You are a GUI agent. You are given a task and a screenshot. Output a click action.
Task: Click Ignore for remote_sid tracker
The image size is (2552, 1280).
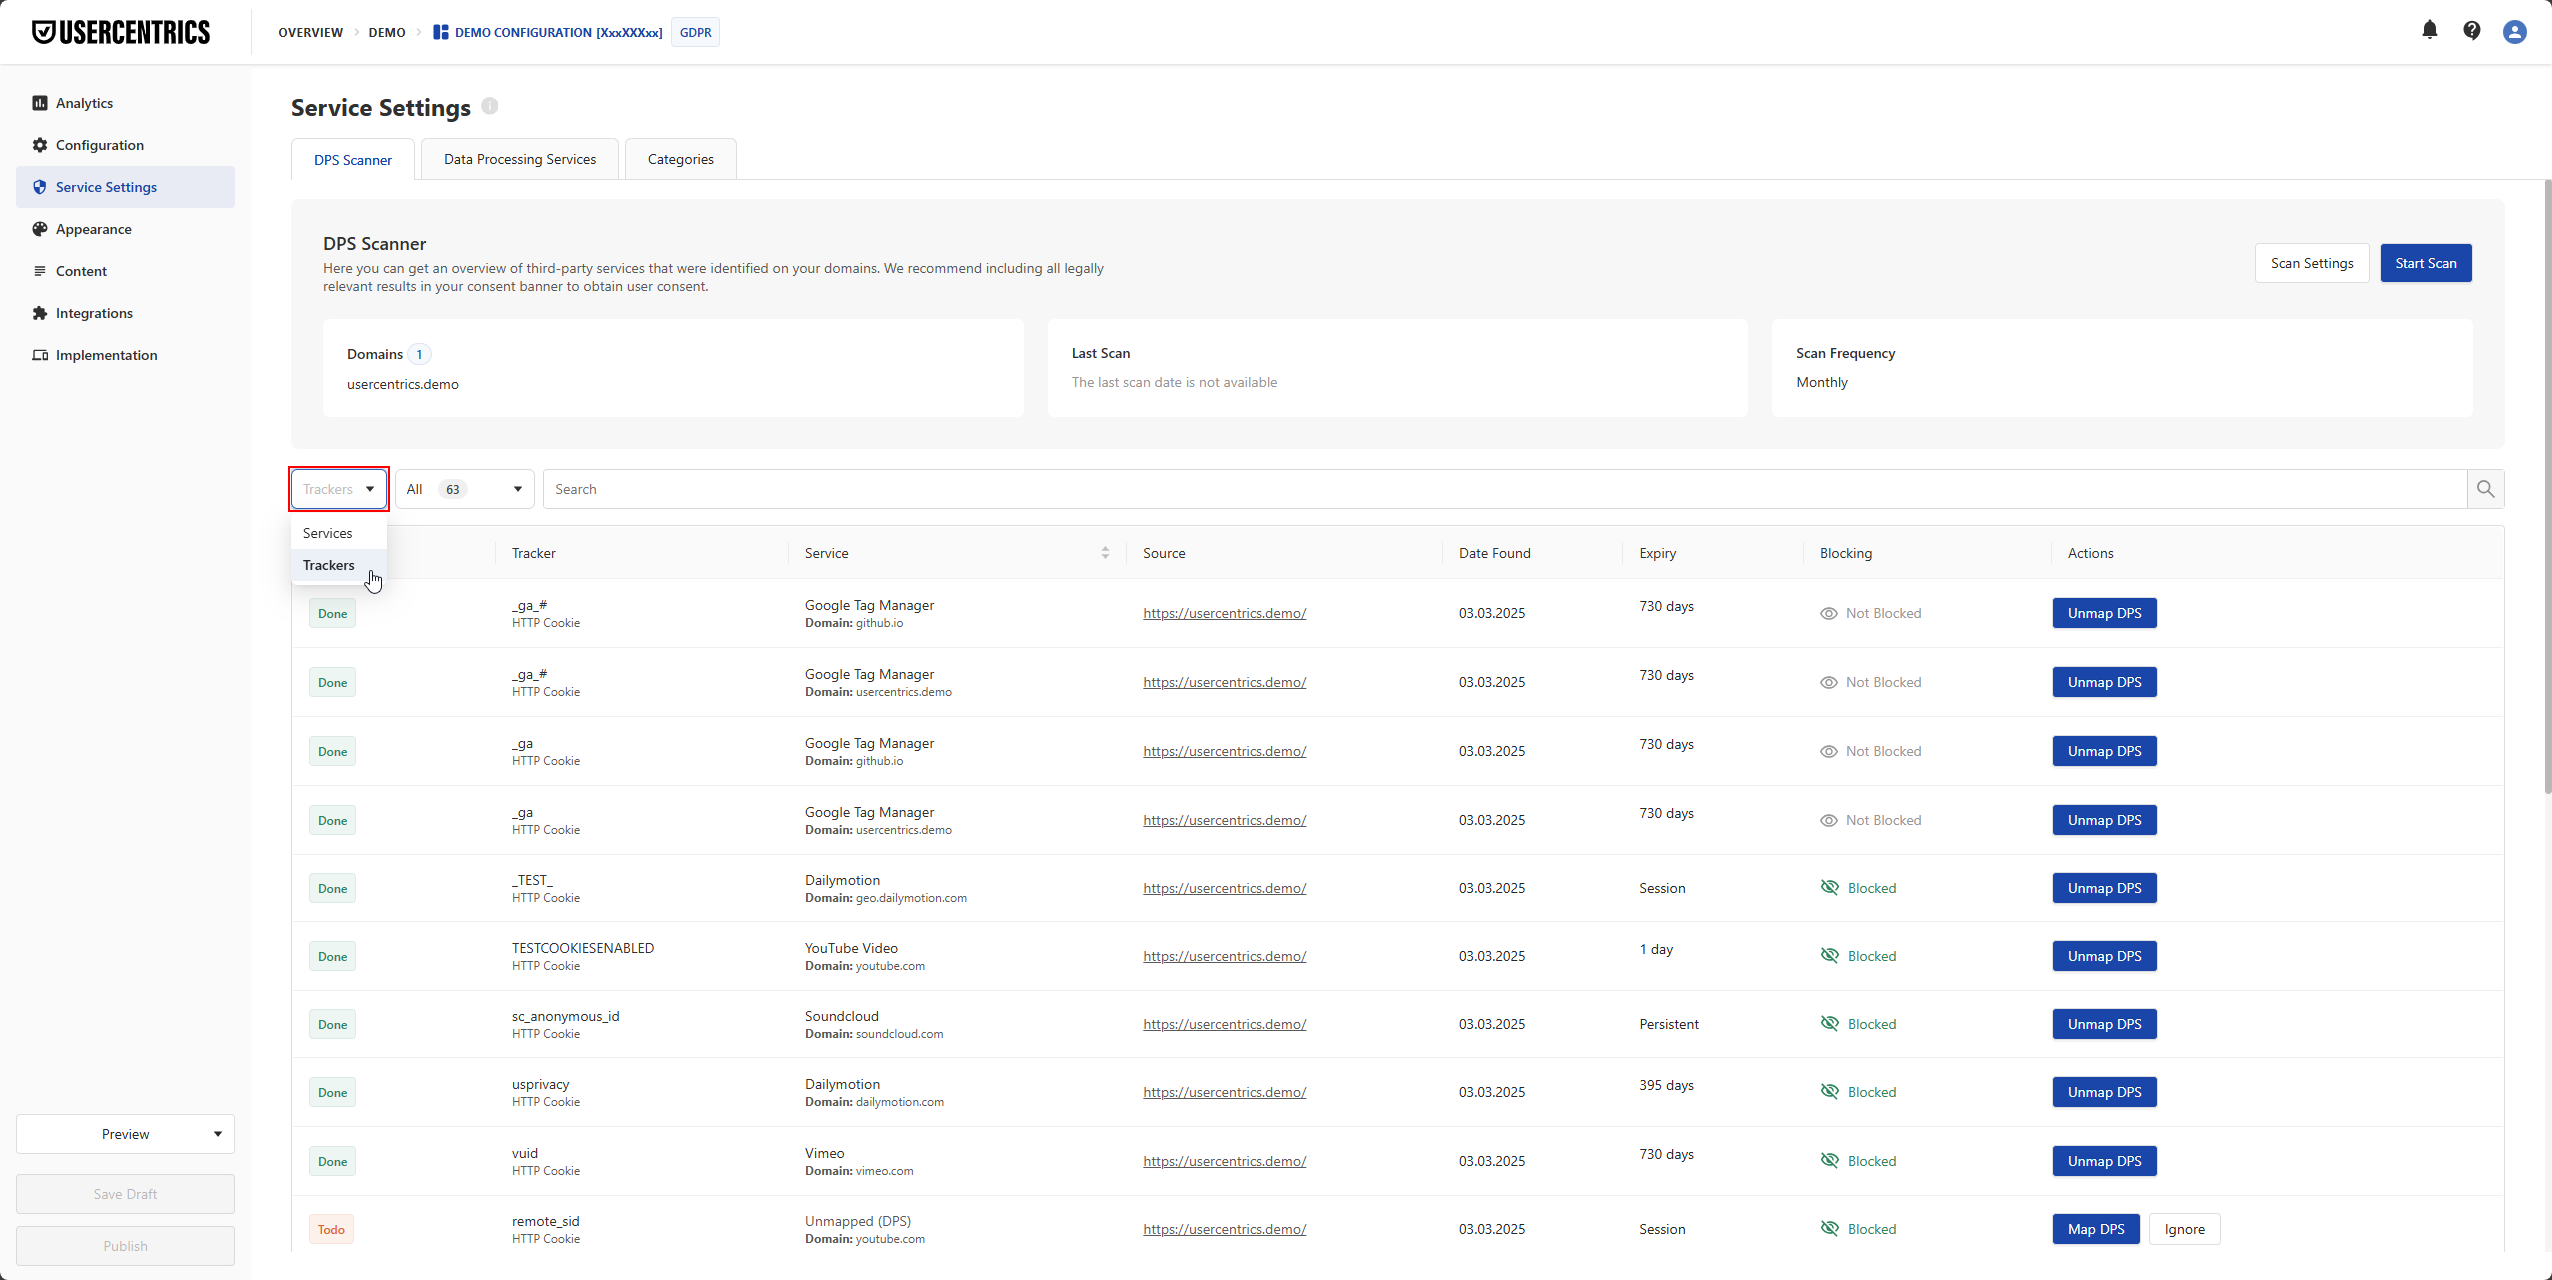(2185, 1229)
